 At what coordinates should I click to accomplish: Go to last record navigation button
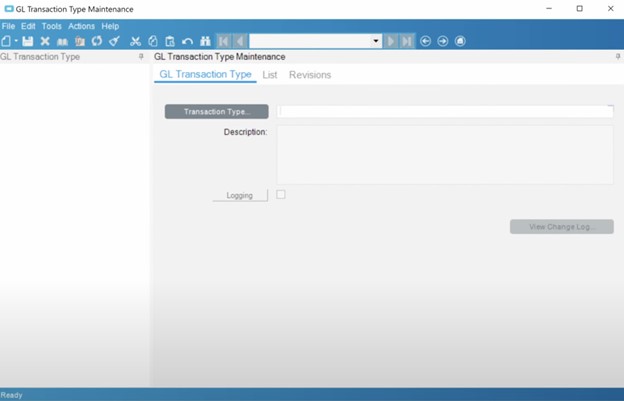(407, 41)
